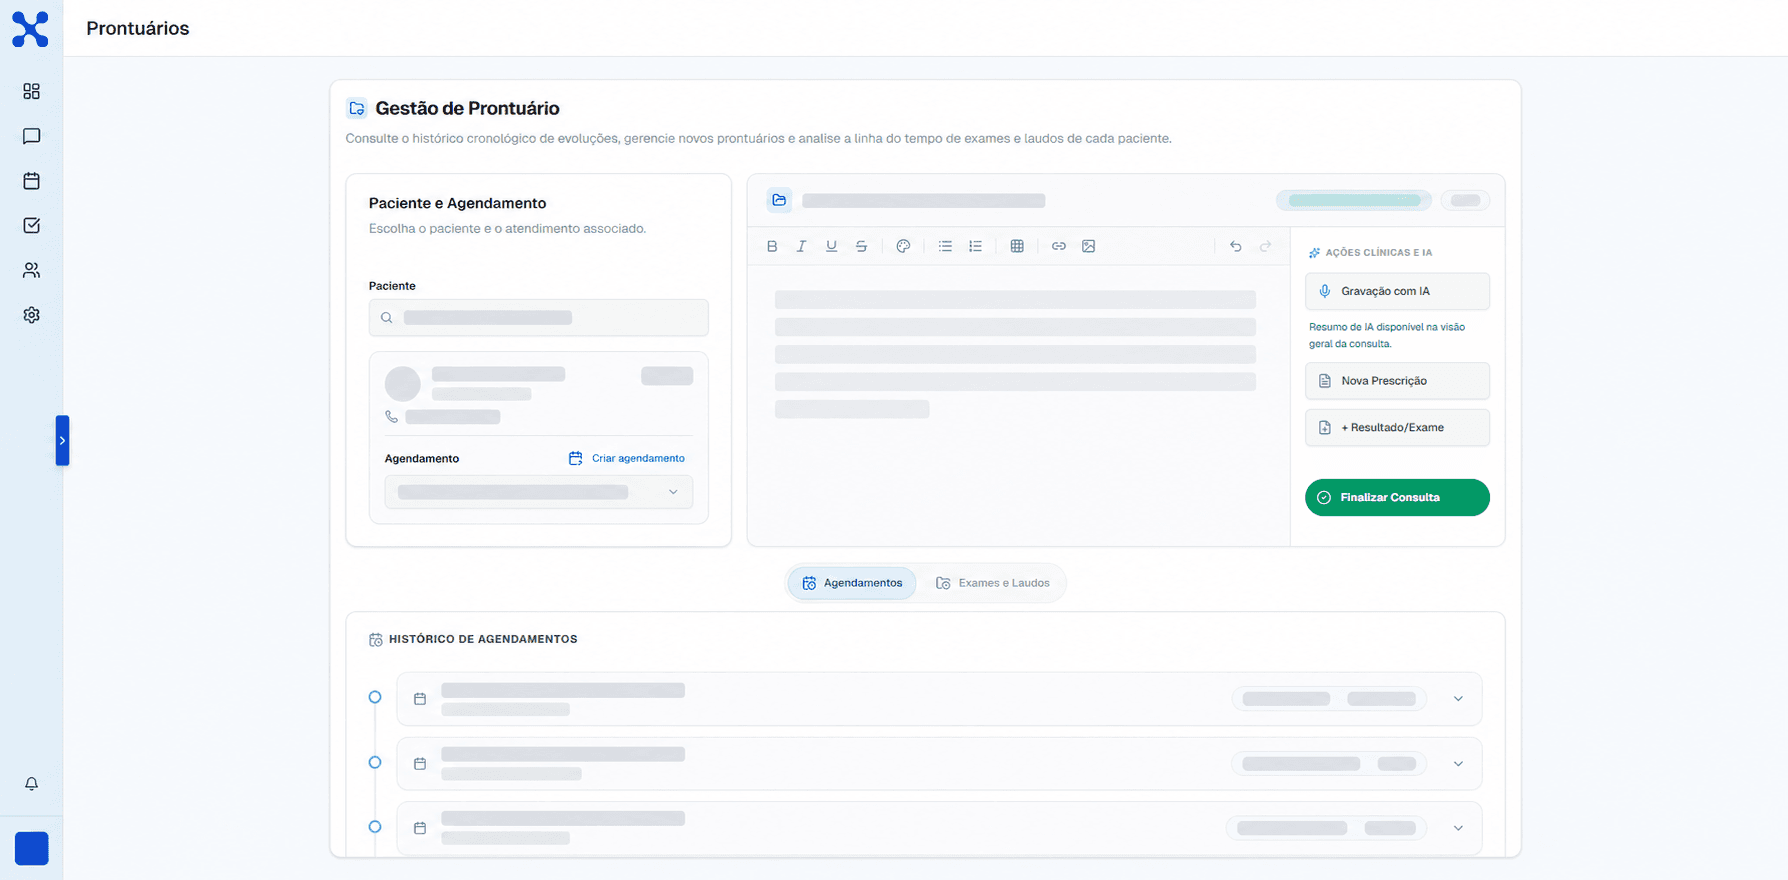This screenshot has width=1788, height=880.
Task: Open the blue user avatar square
Action: pyautogui.click(x=32, y=848)
